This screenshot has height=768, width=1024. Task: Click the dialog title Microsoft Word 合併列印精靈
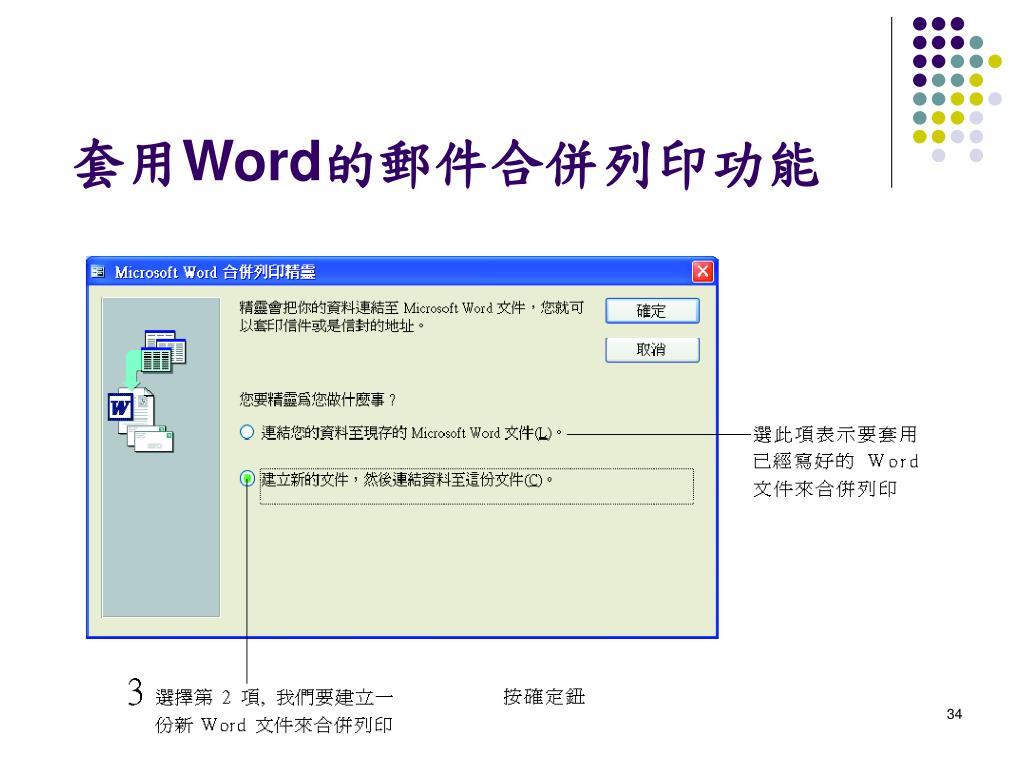(215, 272)
